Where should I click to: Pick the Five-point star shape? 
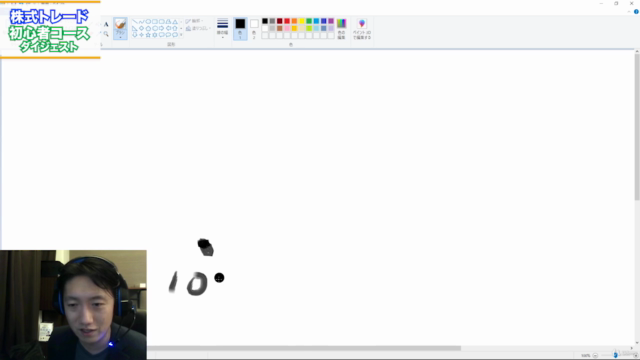(148, 35)
